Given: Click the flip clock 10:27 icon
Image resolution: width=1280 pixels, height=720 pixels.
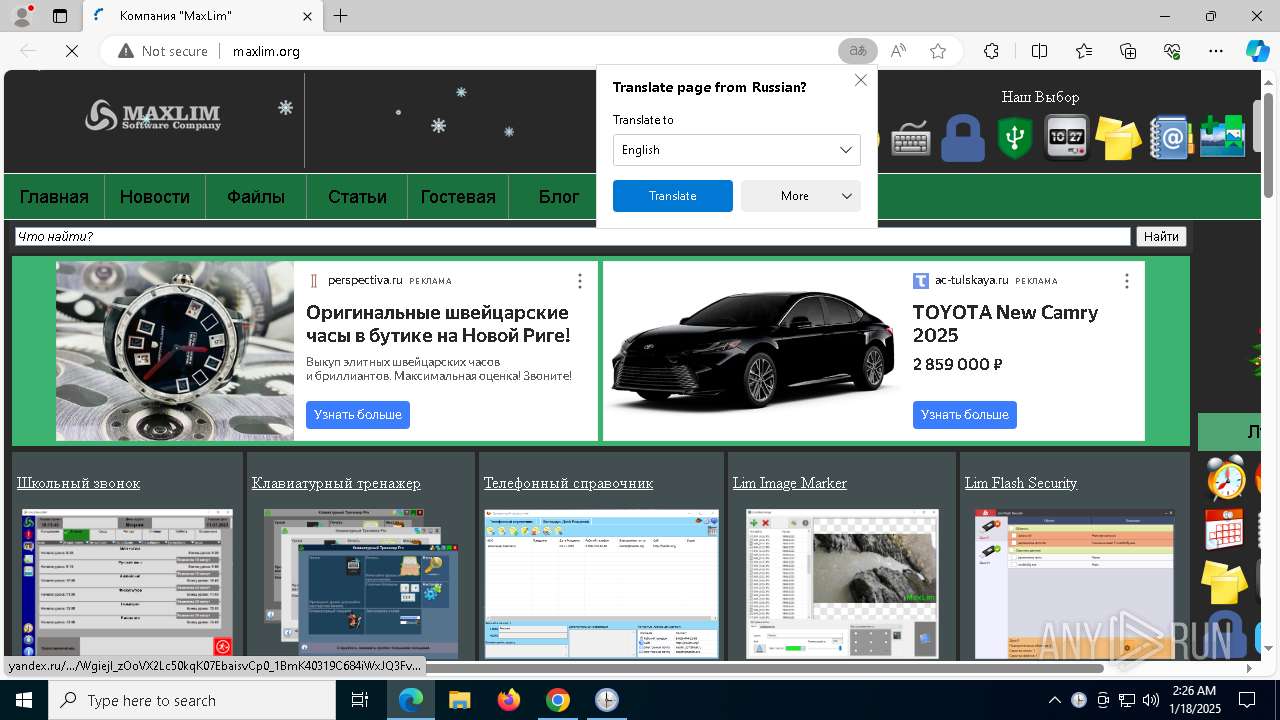Looking at the screenshot, I should [x=1066, y=138].
